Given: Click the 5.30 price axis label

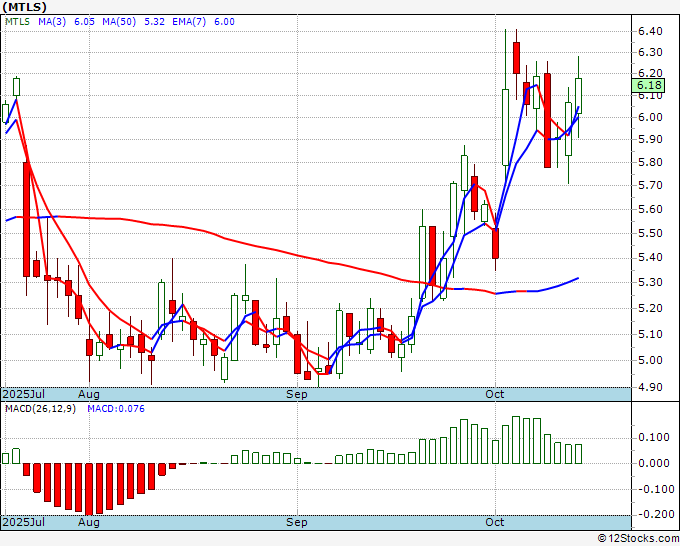Looking at the screenshot, I should [x=650, y=282].
